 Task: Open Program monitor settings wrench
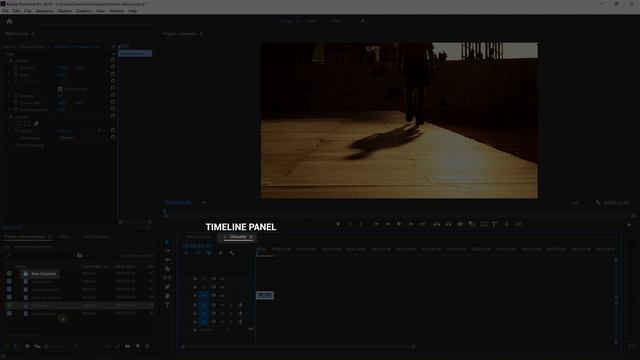click(x=598, y=203)
